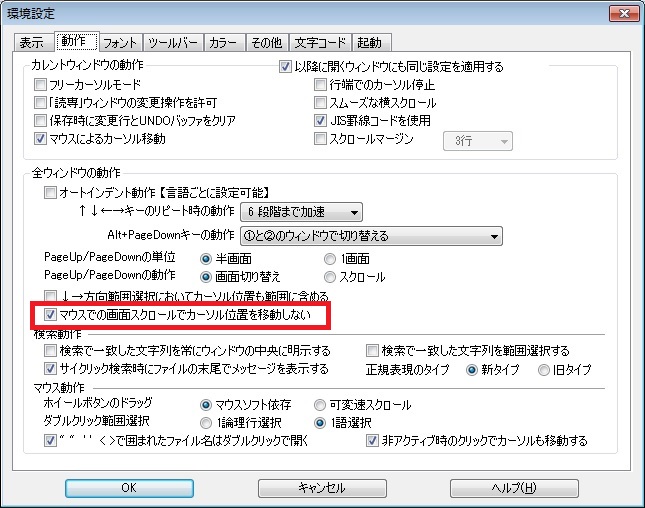Open the フォント tab

tap(120, 42)
